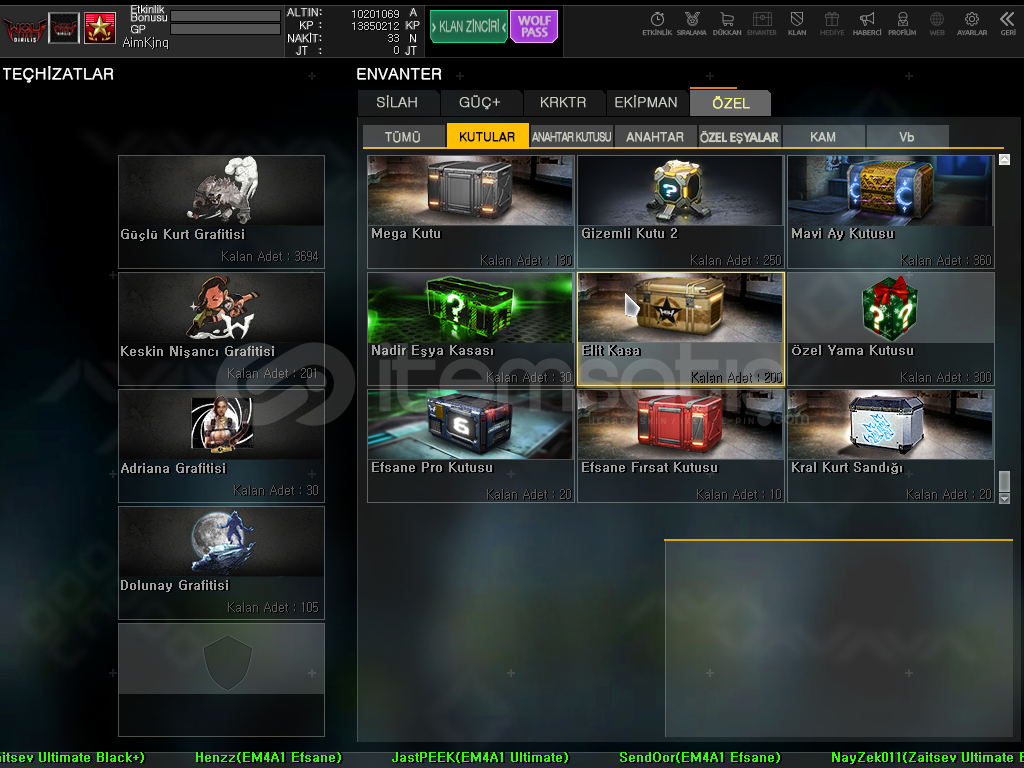1024x768 pixels.
Task: Go back with the GERİ arrow
Action: click(x=1008, y=24)
